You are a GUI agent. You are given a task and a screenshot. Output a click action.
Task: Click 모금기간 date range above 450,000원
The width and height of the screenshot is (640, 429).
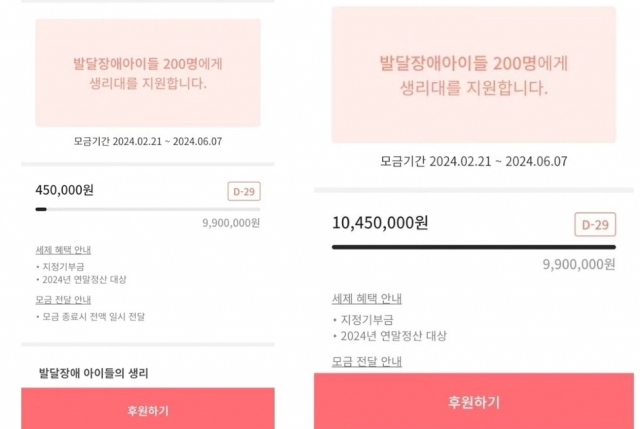[148, 141]
